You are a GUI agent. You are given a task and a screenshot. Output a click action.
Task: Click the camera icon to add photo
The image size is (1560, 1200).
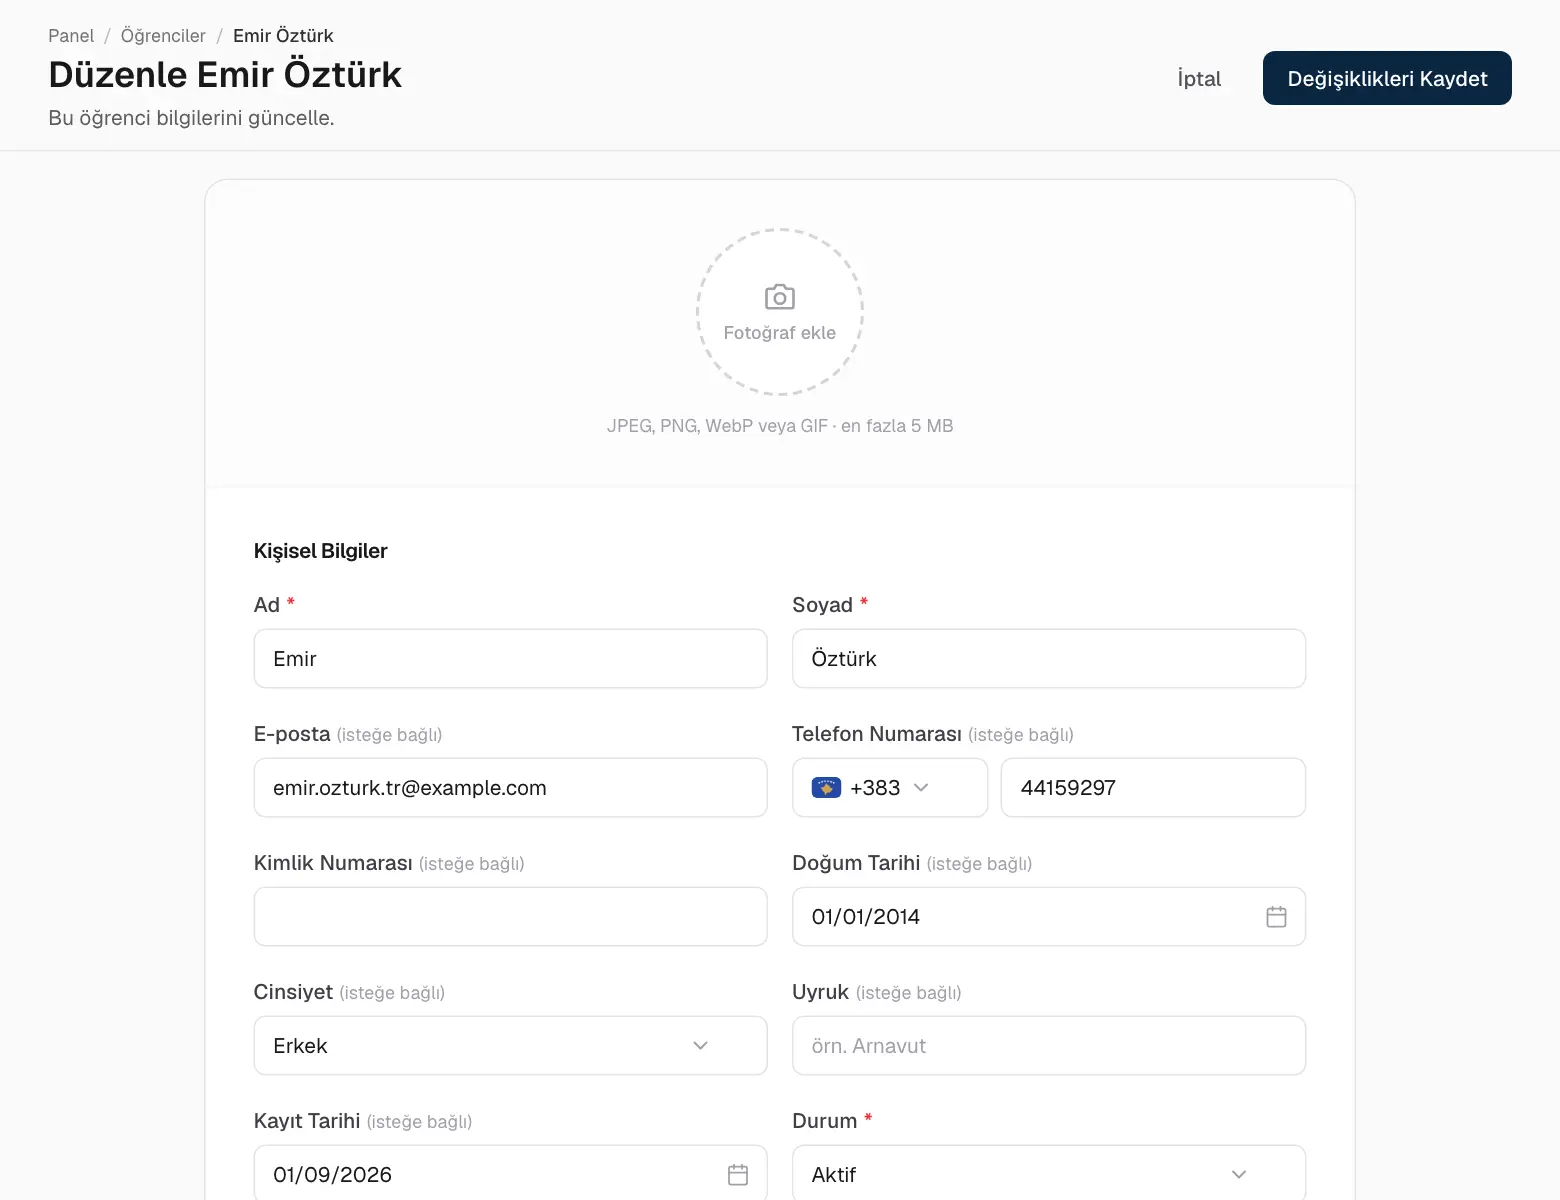[x=780, y=297]
